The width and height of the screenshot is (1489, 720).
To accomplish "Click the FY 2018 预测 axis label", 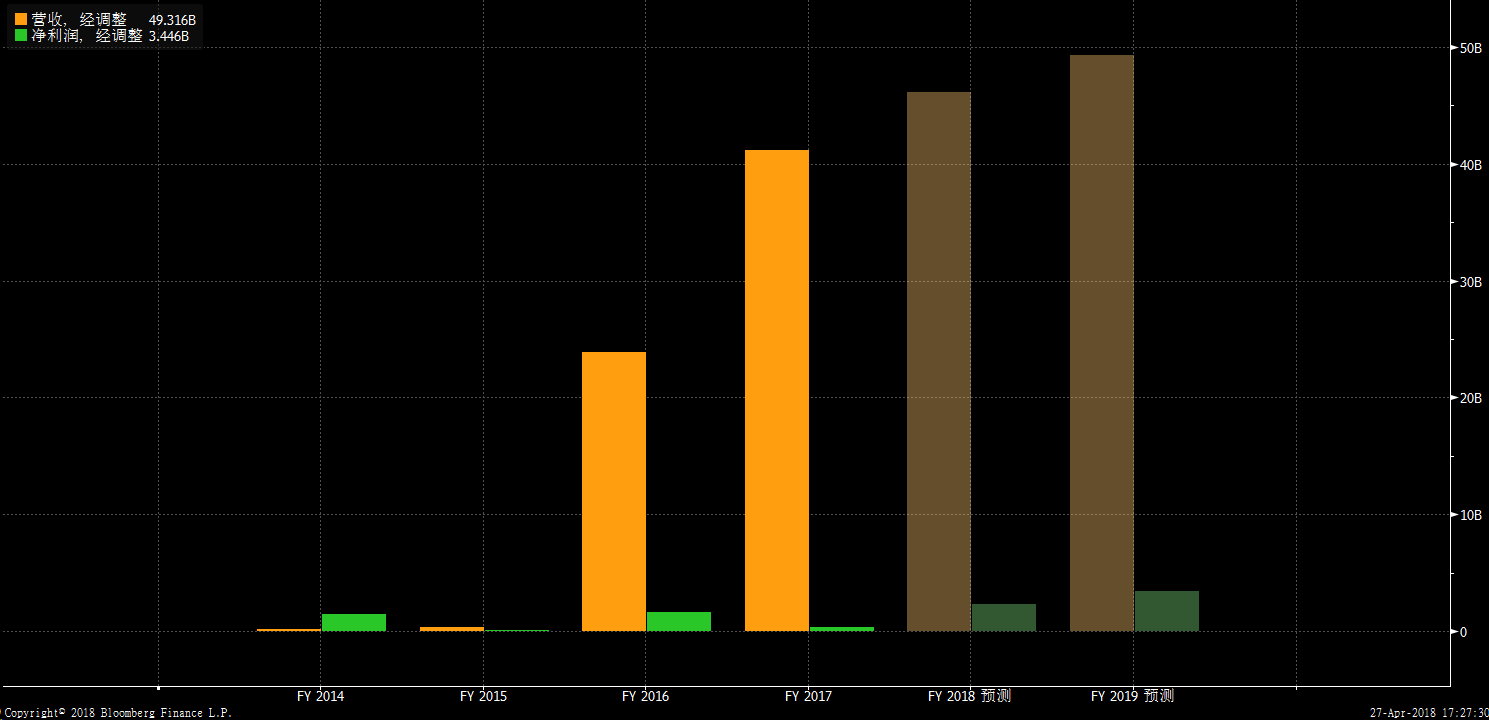I will click(969, 696).
